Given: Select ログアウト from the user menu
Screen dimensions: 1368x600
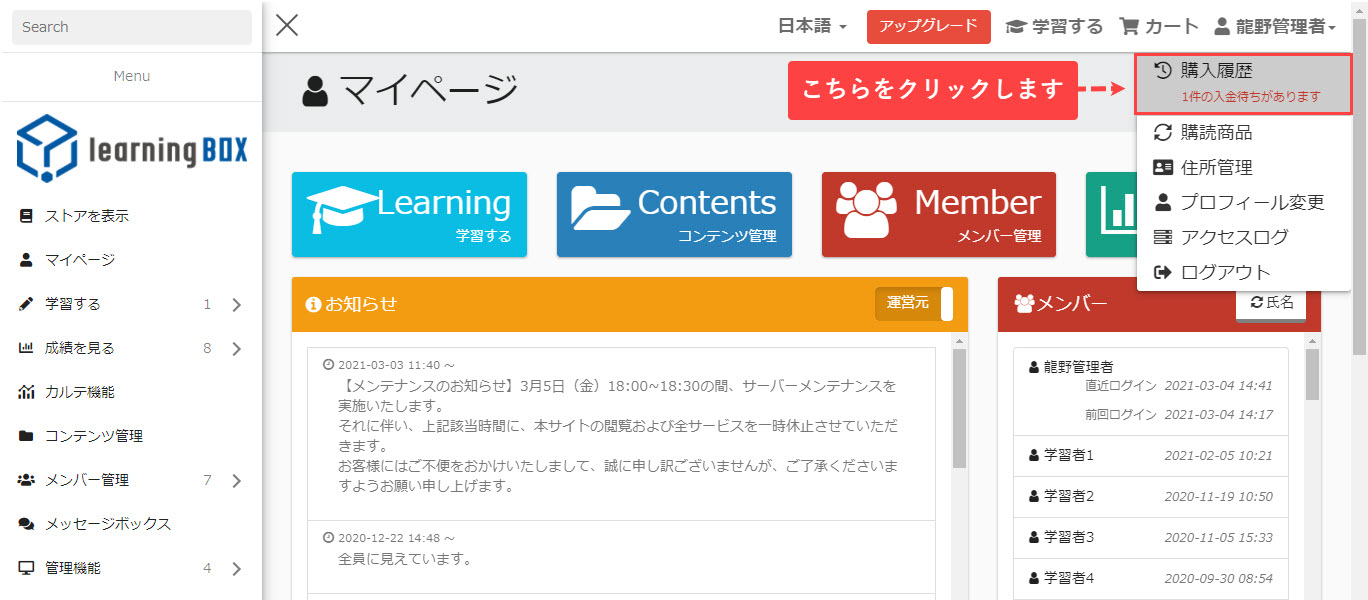Looking at the screenshot, I should click(x=1225, y=272).
